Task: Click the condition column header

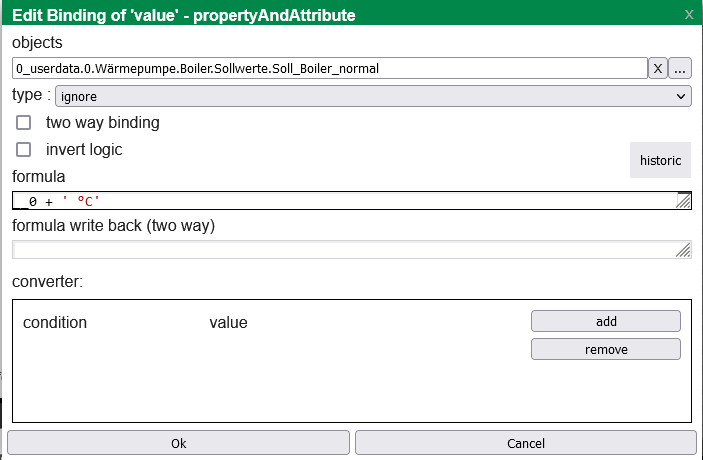Action: click(x=55, y=323)
